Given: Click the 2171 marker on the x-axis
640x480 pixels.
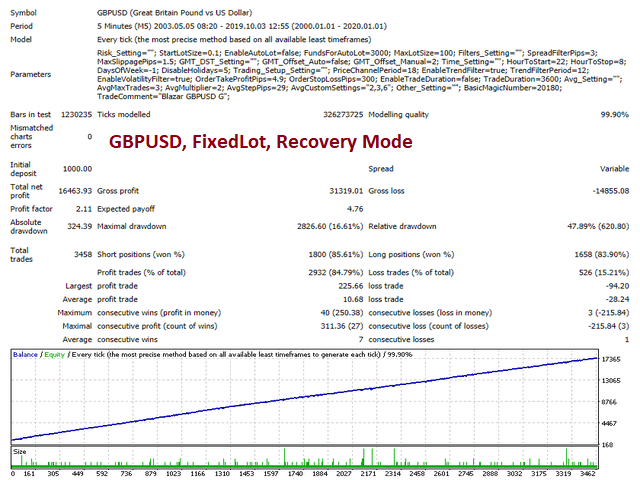Looking at the screenshot, I should (367, 472).
